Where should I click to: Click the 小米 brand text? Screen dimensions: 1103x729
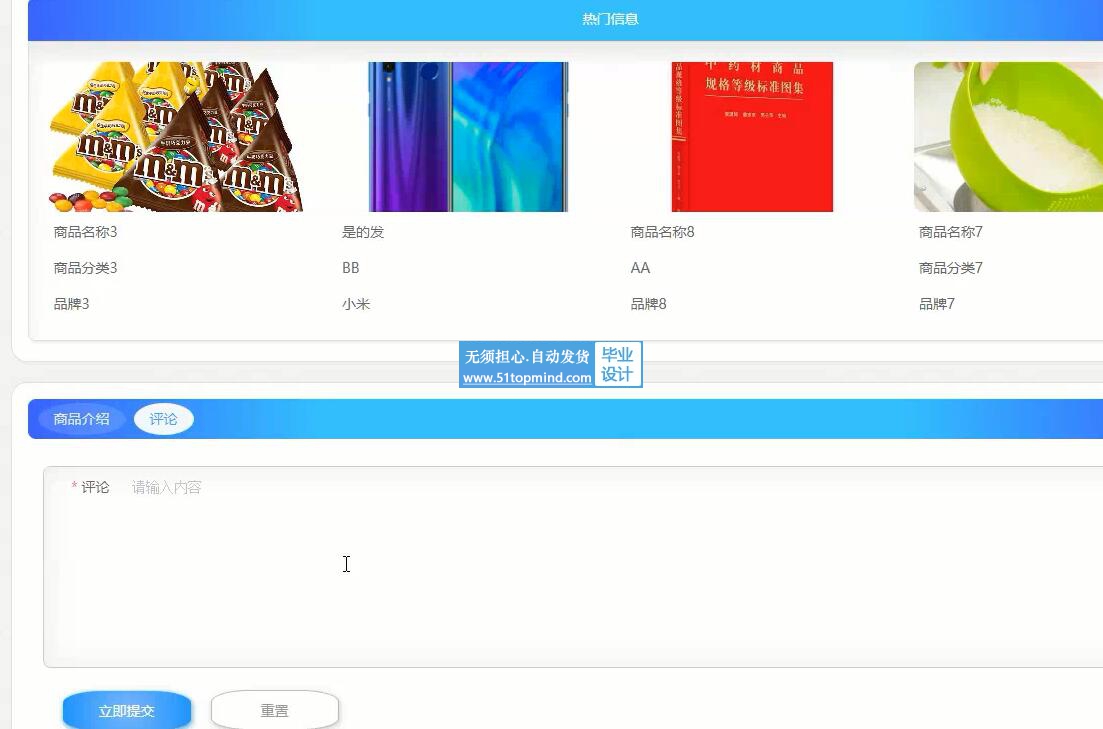pyautogui.click(x=356, y=304)
